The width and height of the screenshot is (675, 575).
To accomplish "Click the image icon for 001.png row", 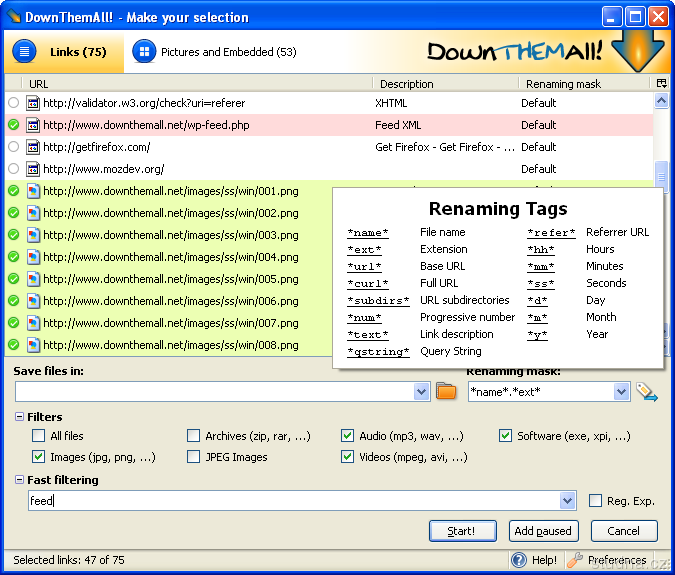I will 33,191.
